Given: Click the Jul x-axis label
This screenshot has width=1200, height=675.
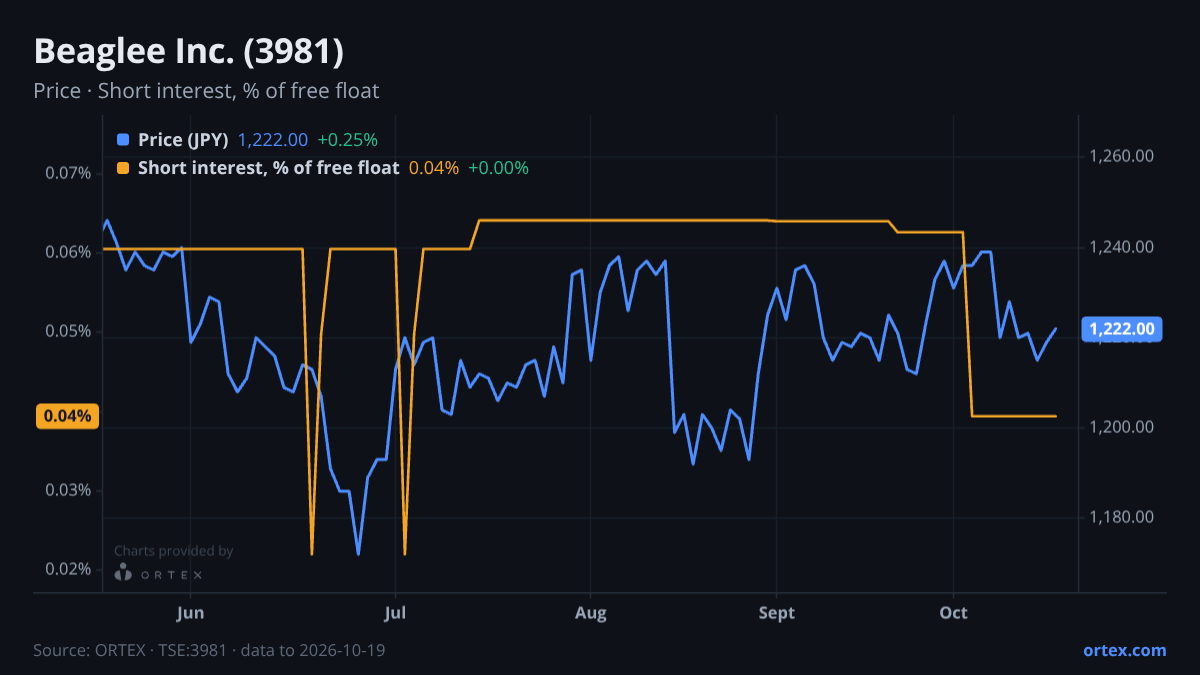Looking at the screenshot, I should pyautogui.click(x=396, y=613).
